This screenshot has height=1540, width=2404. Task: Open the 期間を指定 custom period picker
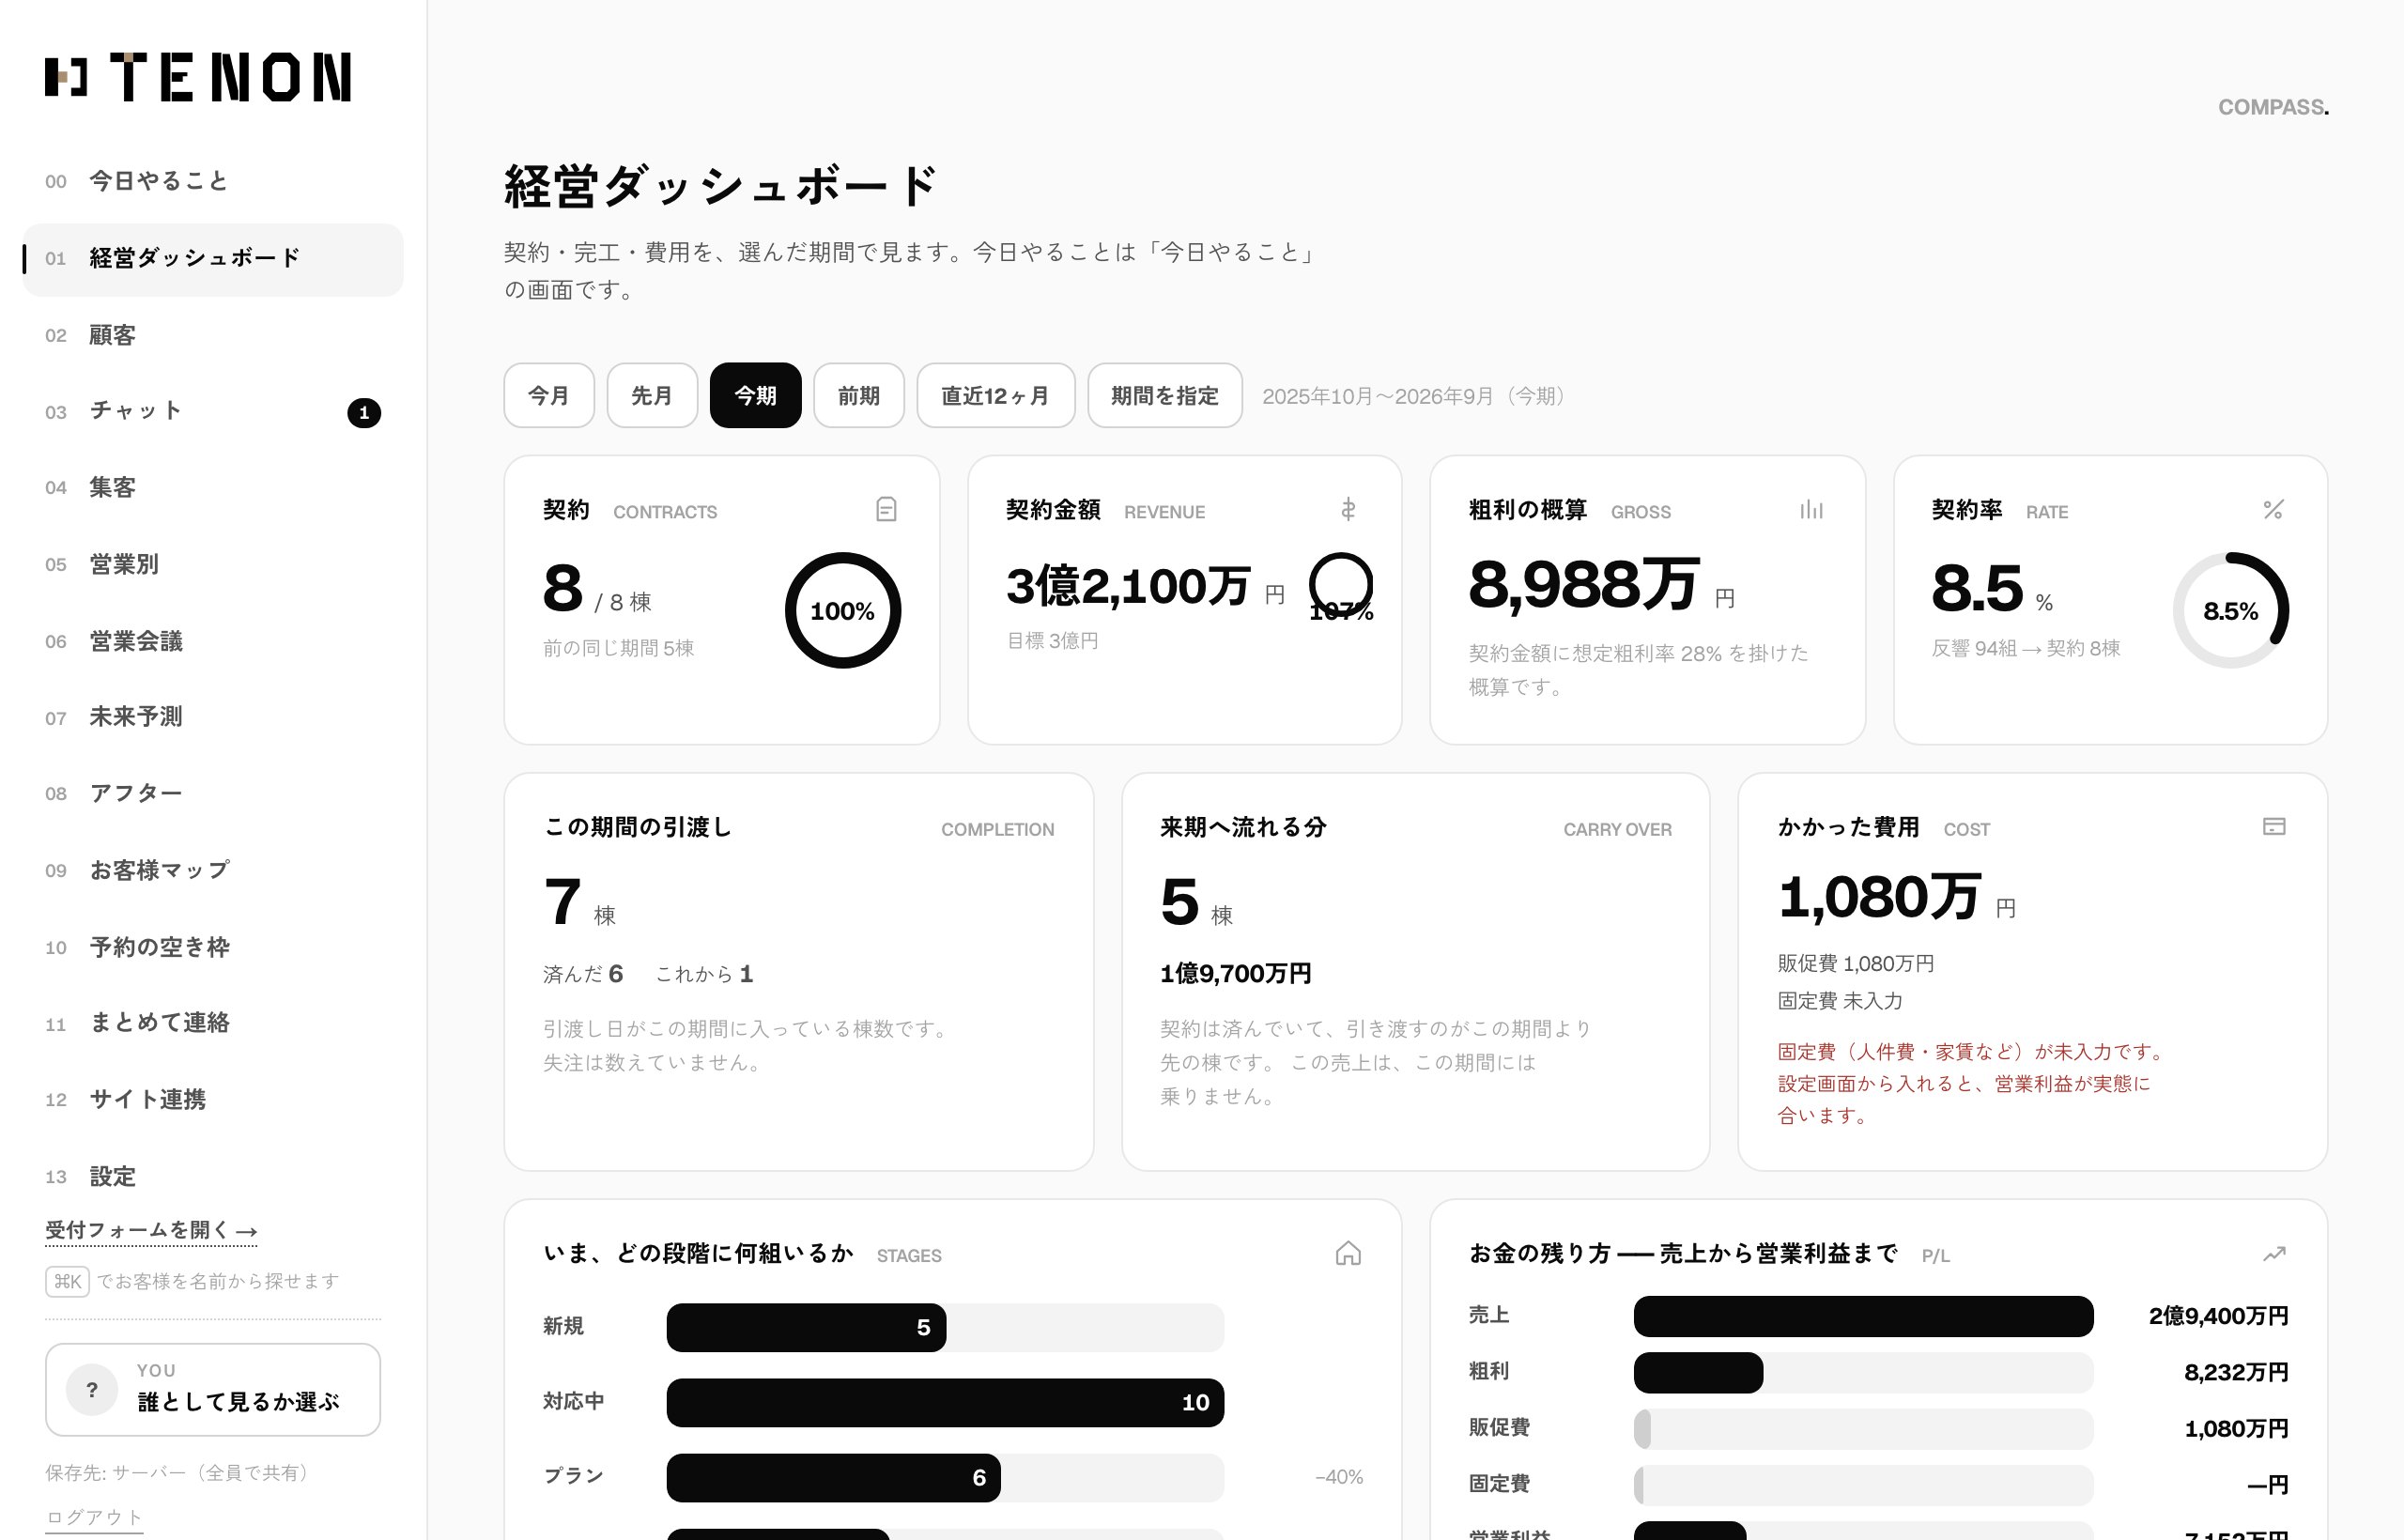[1165, 396]
